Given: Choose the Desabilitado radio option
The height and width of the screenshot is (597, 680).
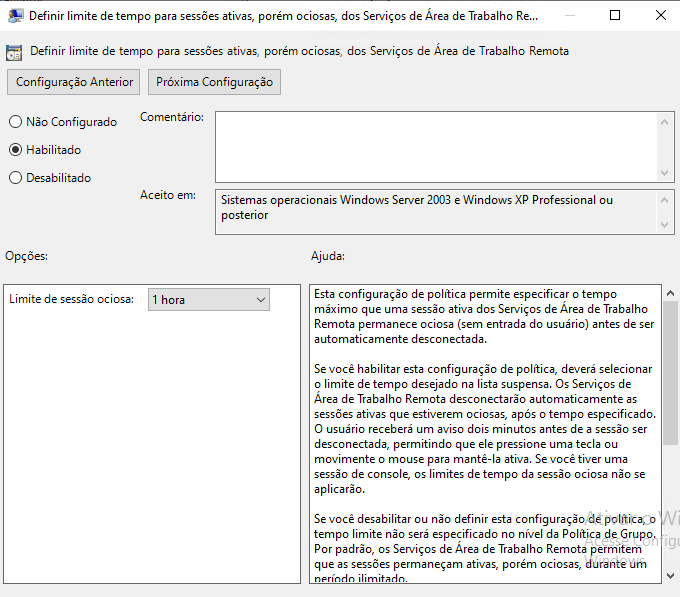Looking at the screenshot, I should click(x=15, y=178).
